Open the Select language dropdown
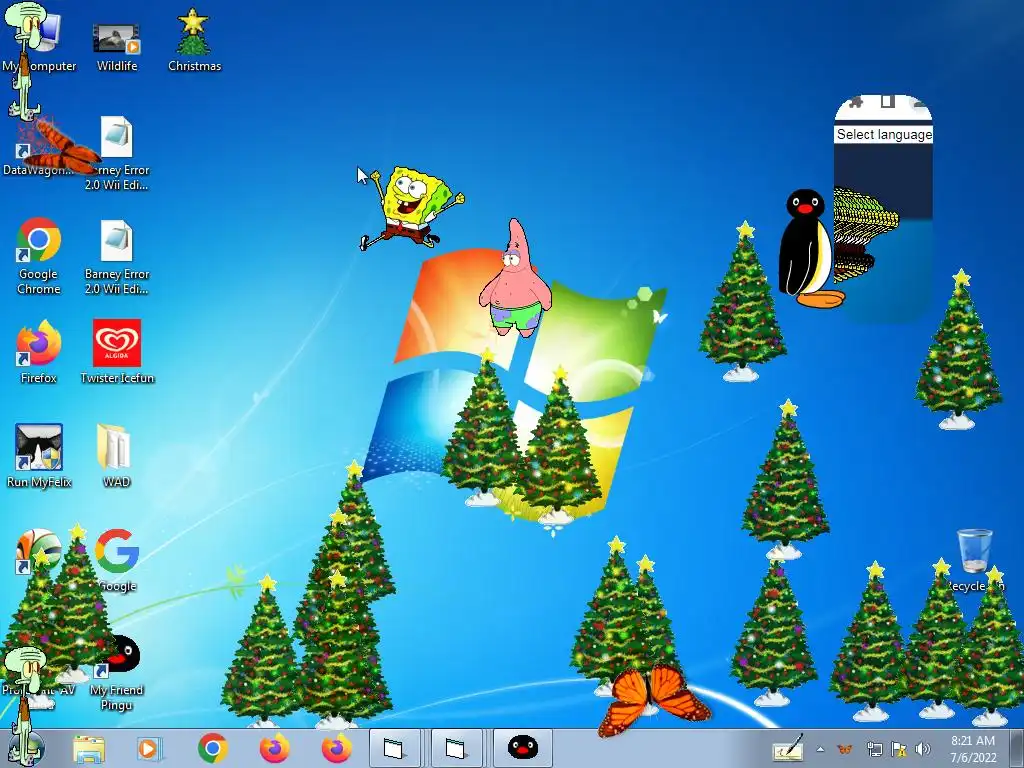Screen dimensions: 1024x768 884,135
